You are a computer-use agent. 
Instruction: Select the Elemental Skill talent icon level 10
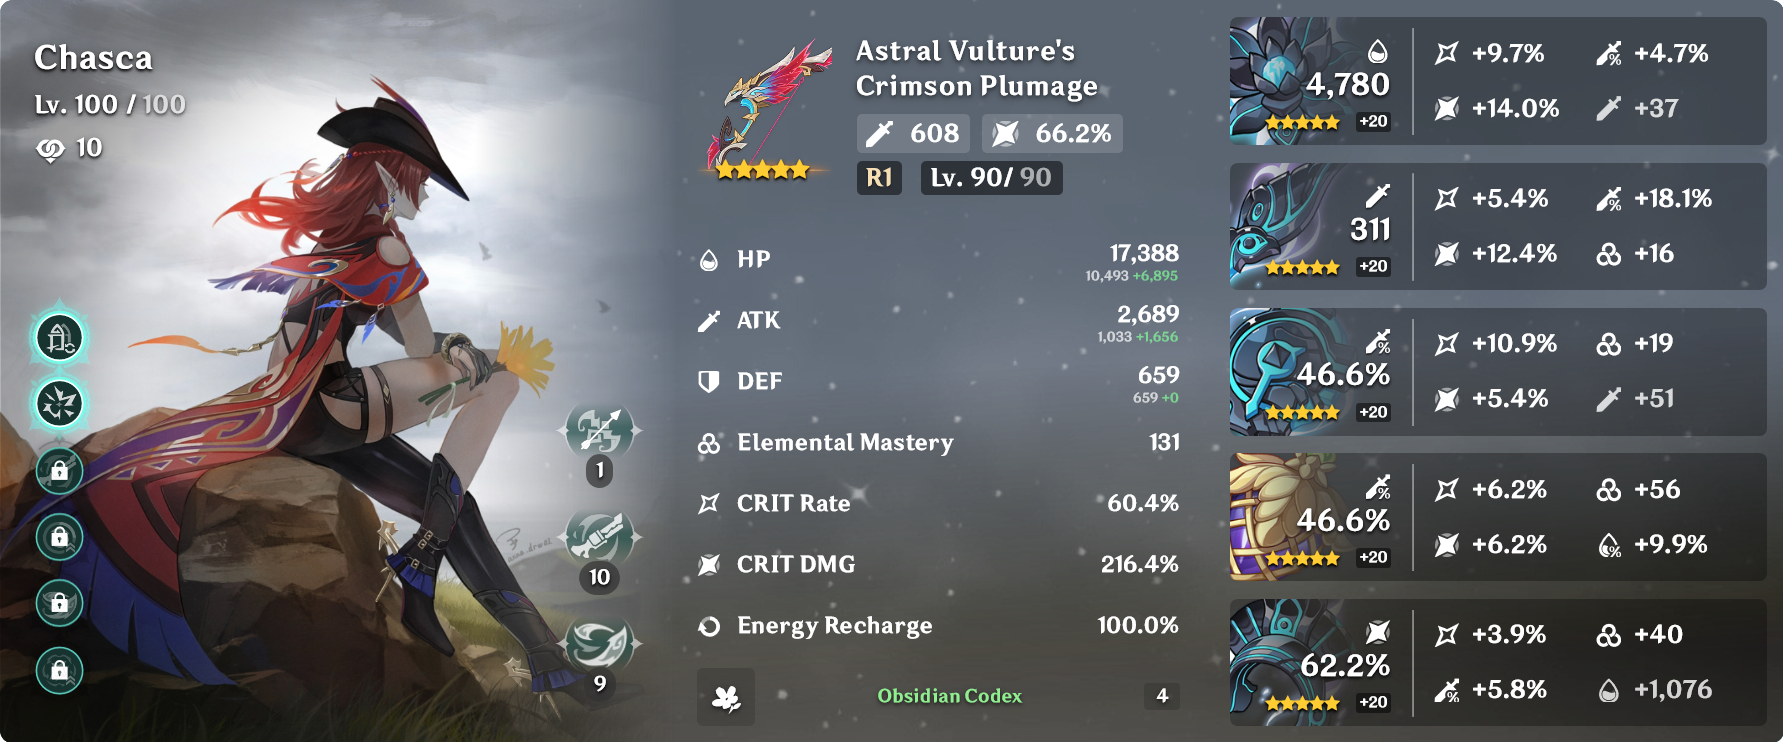coord(600,538)
